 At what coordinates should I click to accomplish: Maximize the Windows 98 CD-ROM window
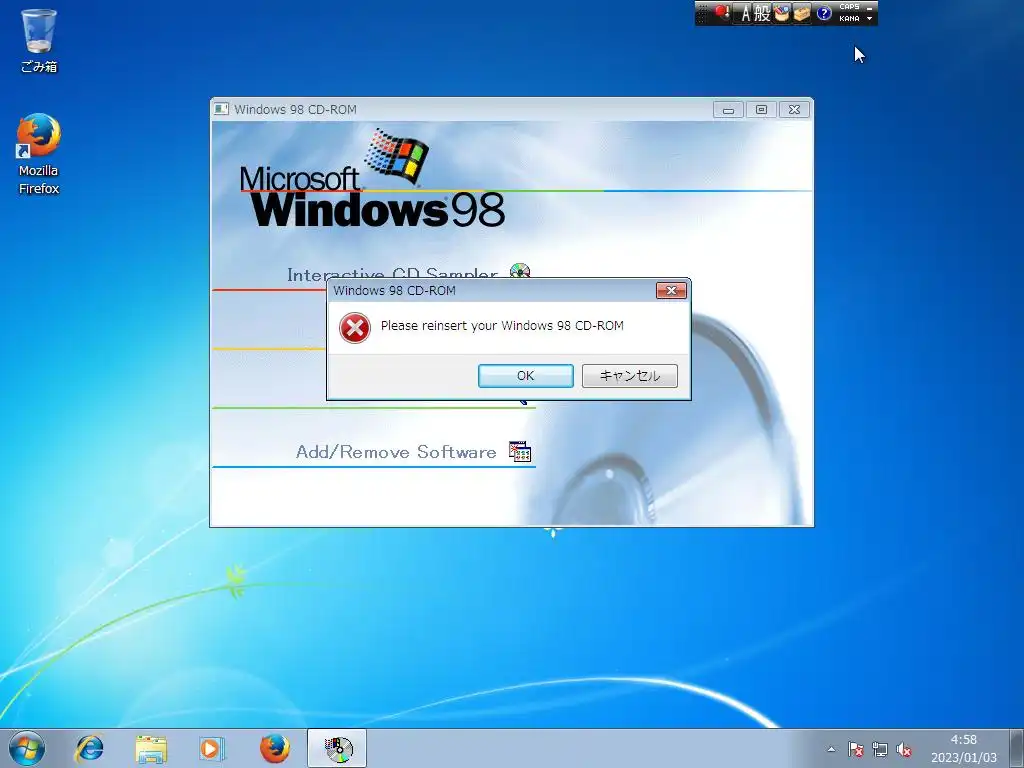pyautogui.click(x=761, y=110)
